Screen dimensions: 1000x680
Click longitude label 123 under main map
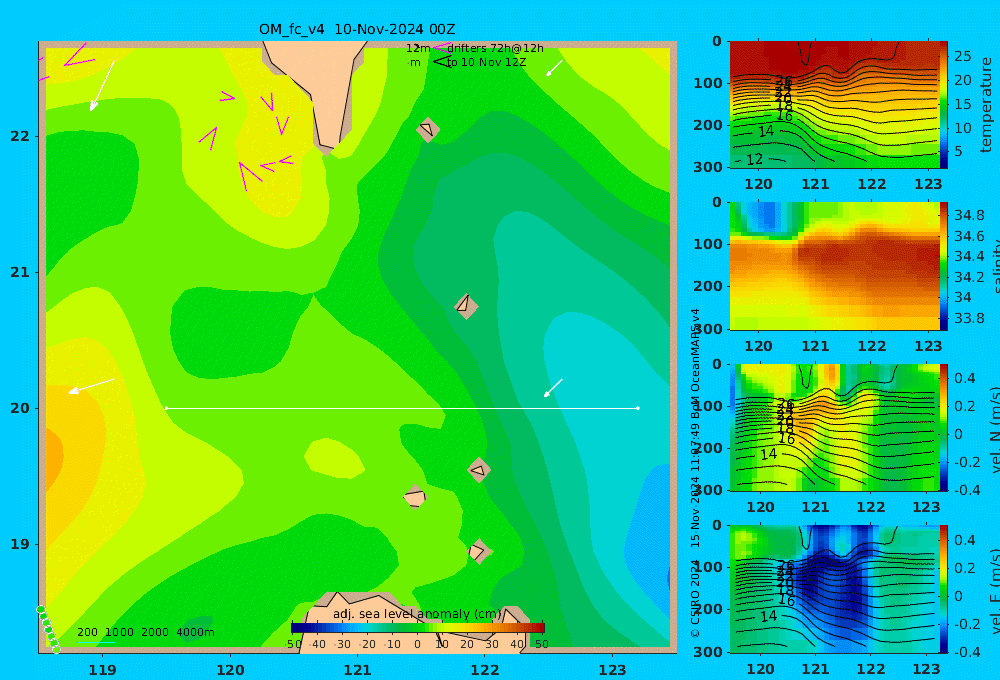[612, 670]
